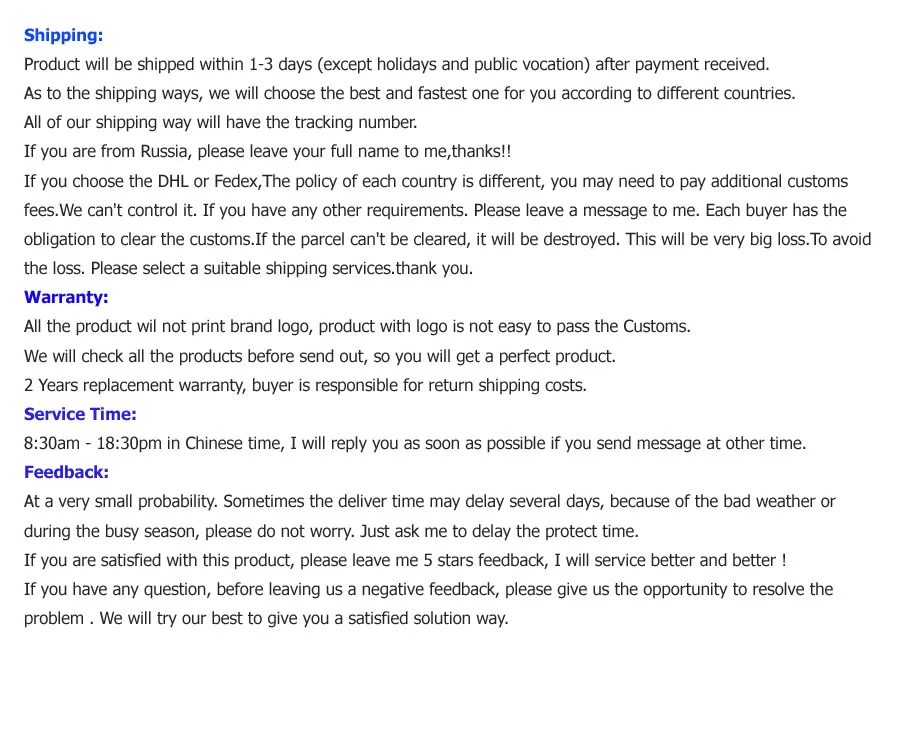Click the line about shipping within 1-3 days

pyautogui.click(x=397, y=64)
